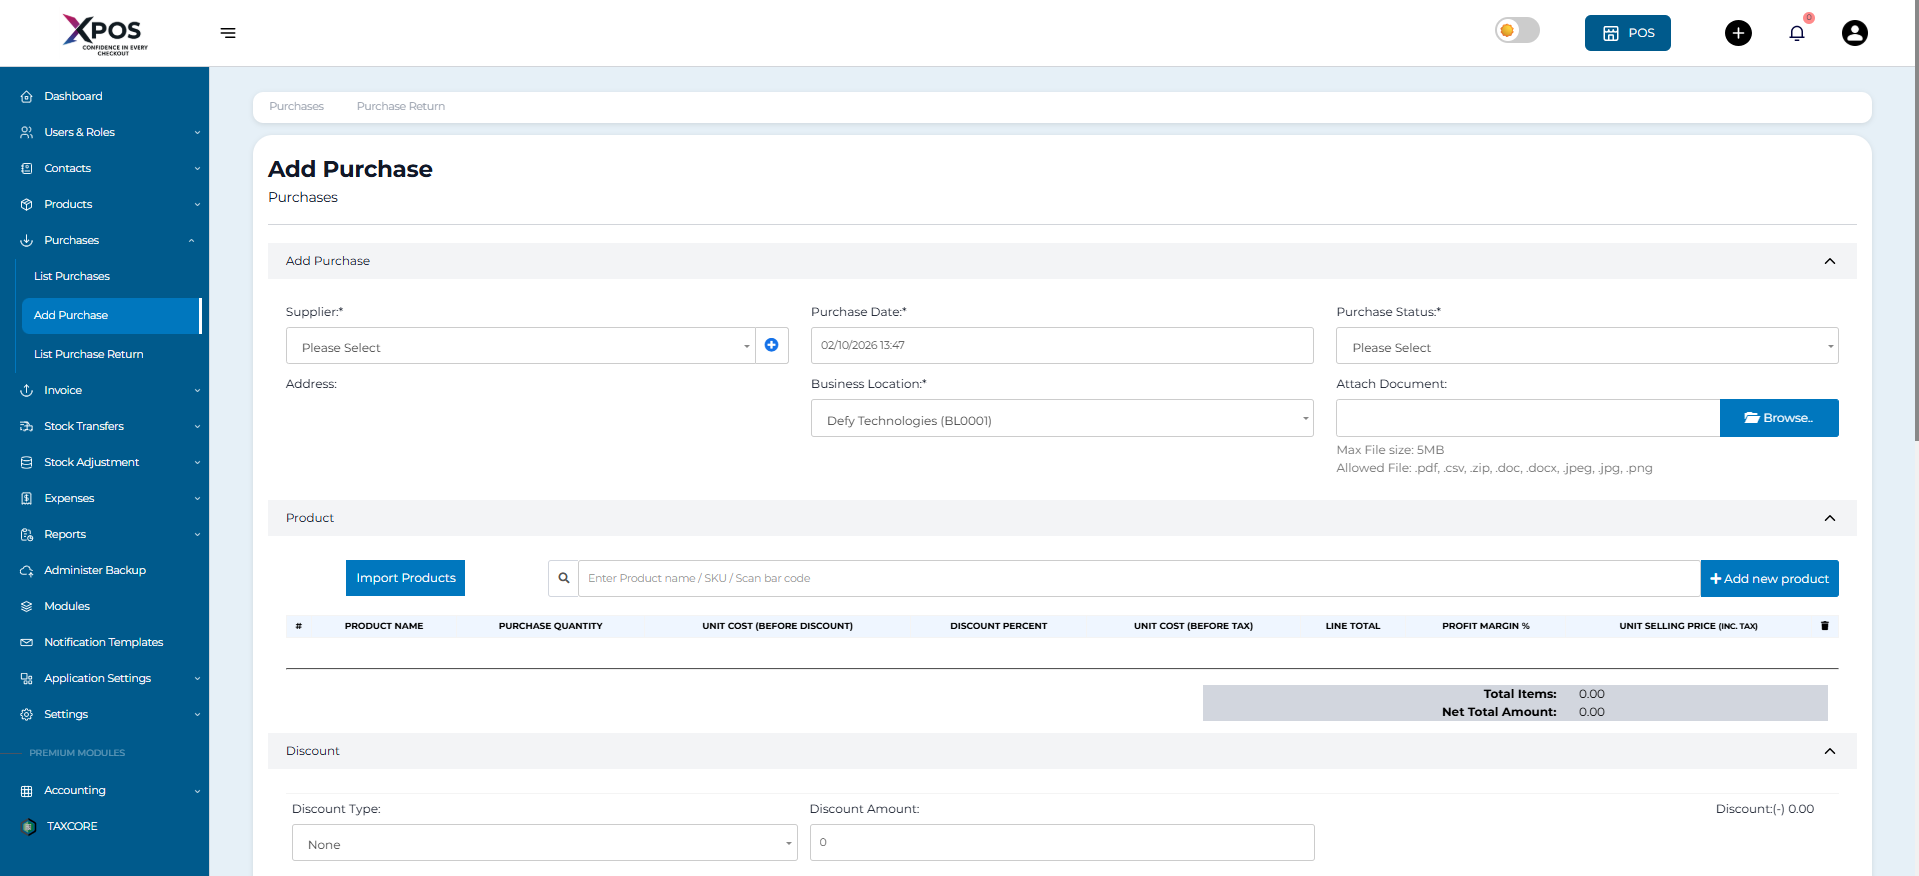Collapse the Add Purchase section
Image resolution: width=1919 pixels, height=876 pixels.
[x=1829, y=261]
